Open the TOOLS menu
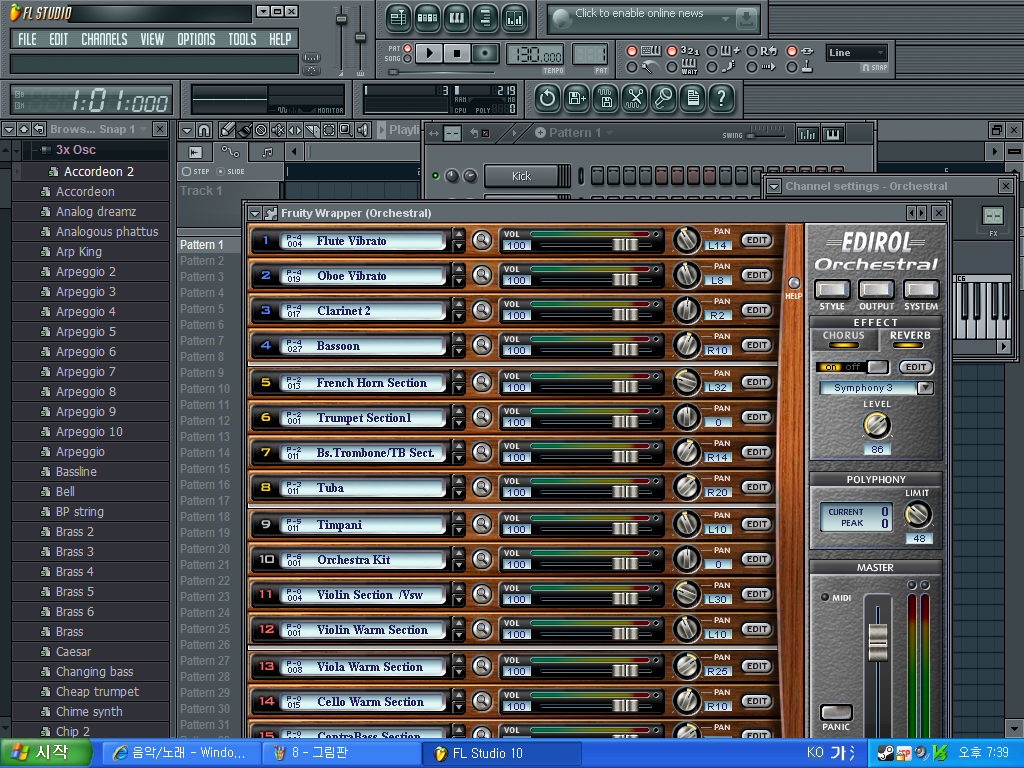Image resolution: width=1024 pixels, height=768 pixels. [242, 39]
